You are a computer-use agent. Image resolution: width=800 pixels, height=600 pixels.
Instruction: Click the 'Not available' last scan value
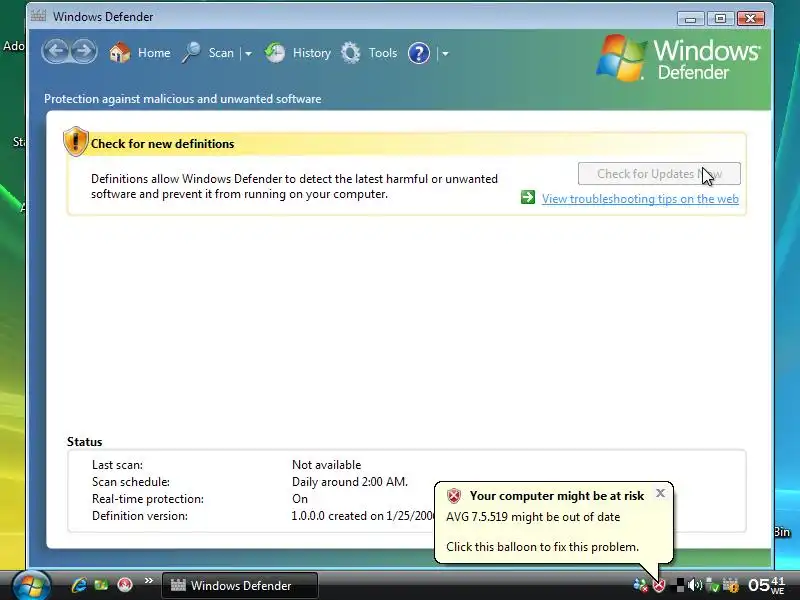click(x=326, y=465)
